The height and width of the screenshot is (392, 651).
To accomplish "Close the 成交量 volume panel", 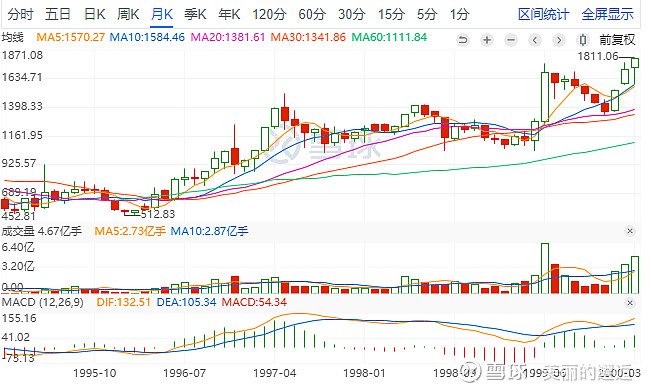I will (x=630, y=231).
